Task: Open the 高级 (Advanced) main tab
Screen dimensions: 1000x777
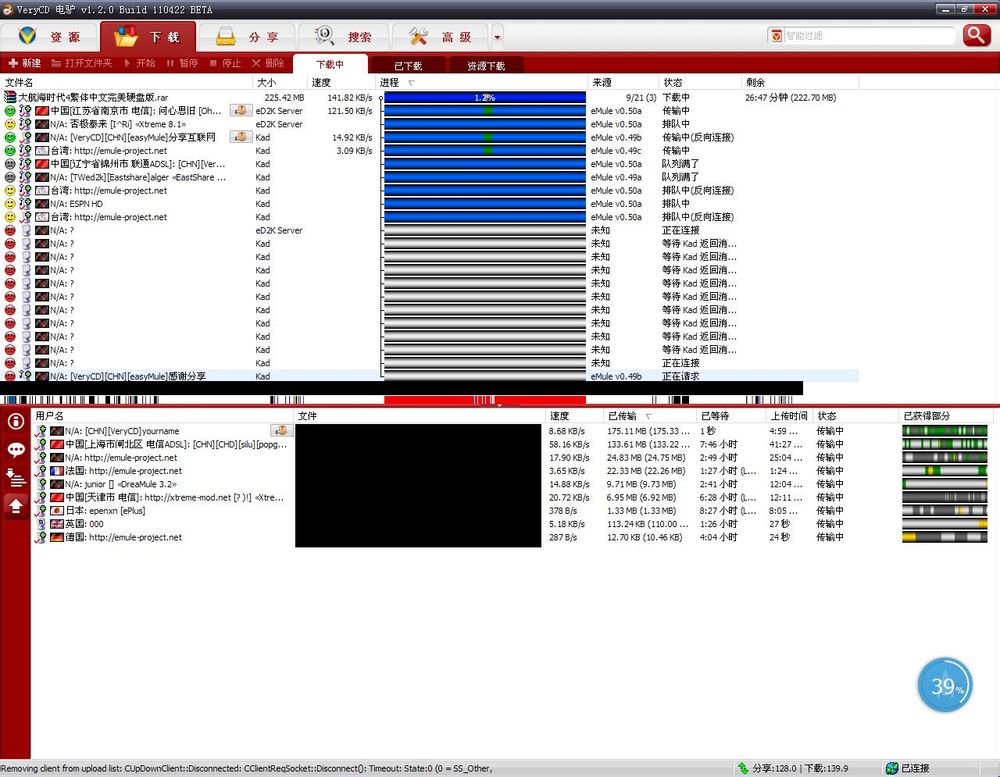Action: [x=440, y=37]
